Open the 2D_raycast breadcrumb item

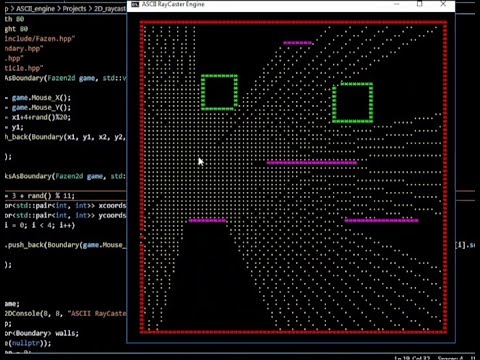[110, 9]
